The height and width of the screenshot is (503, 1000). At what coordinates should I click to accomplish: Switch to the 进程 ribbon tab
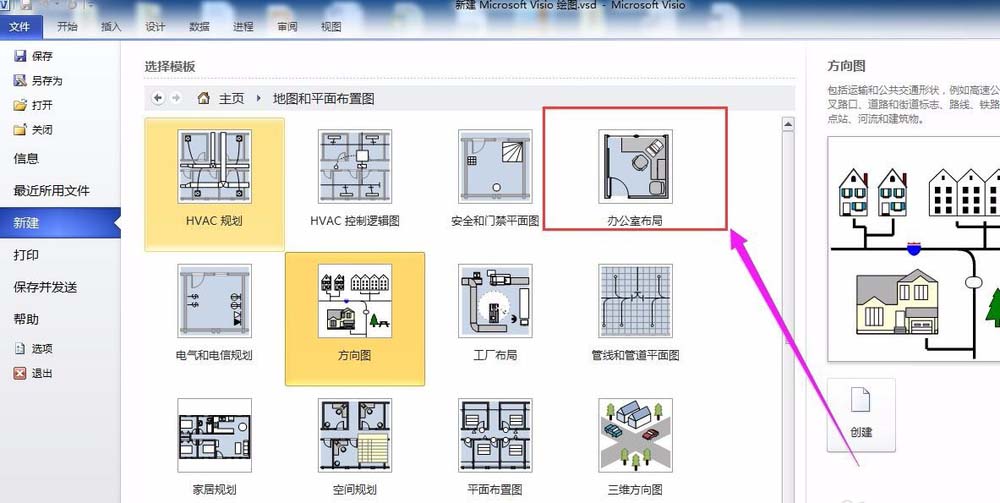coord(243,27)
